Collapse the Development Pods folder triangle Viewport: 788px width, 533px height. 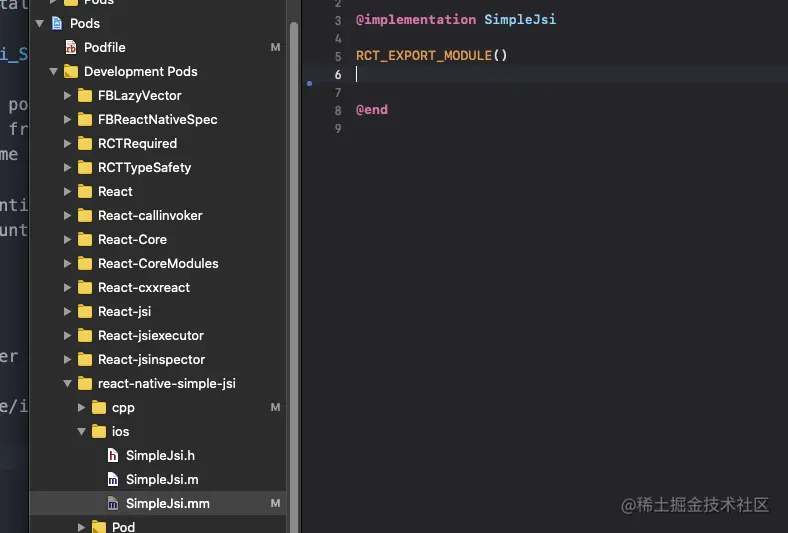[54, 72]
